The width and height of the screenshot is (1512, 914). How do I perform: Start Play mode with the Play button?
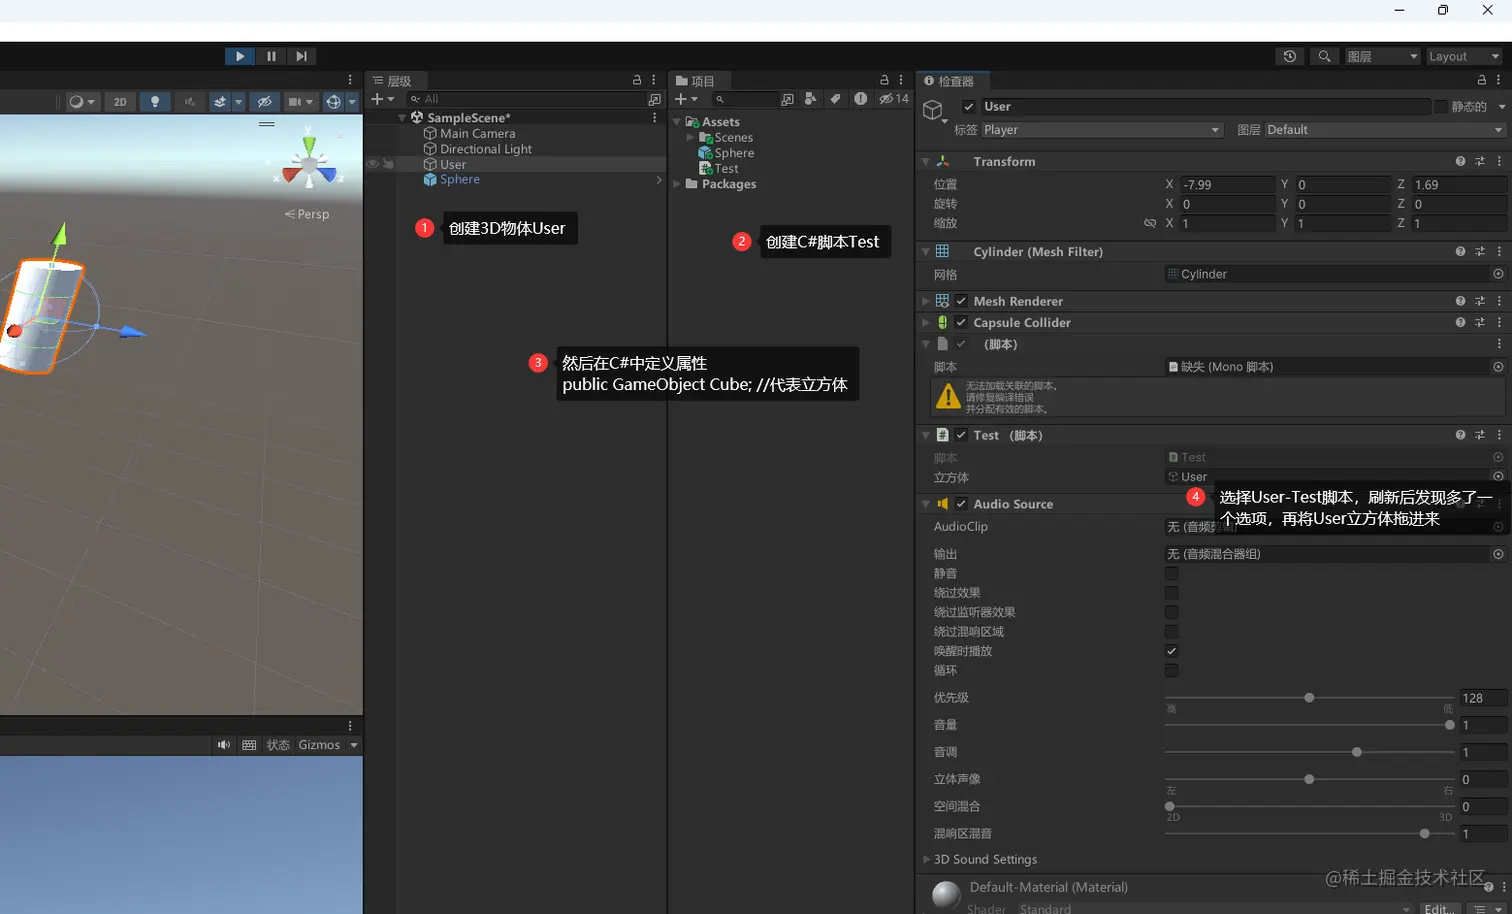click(240, 56)
